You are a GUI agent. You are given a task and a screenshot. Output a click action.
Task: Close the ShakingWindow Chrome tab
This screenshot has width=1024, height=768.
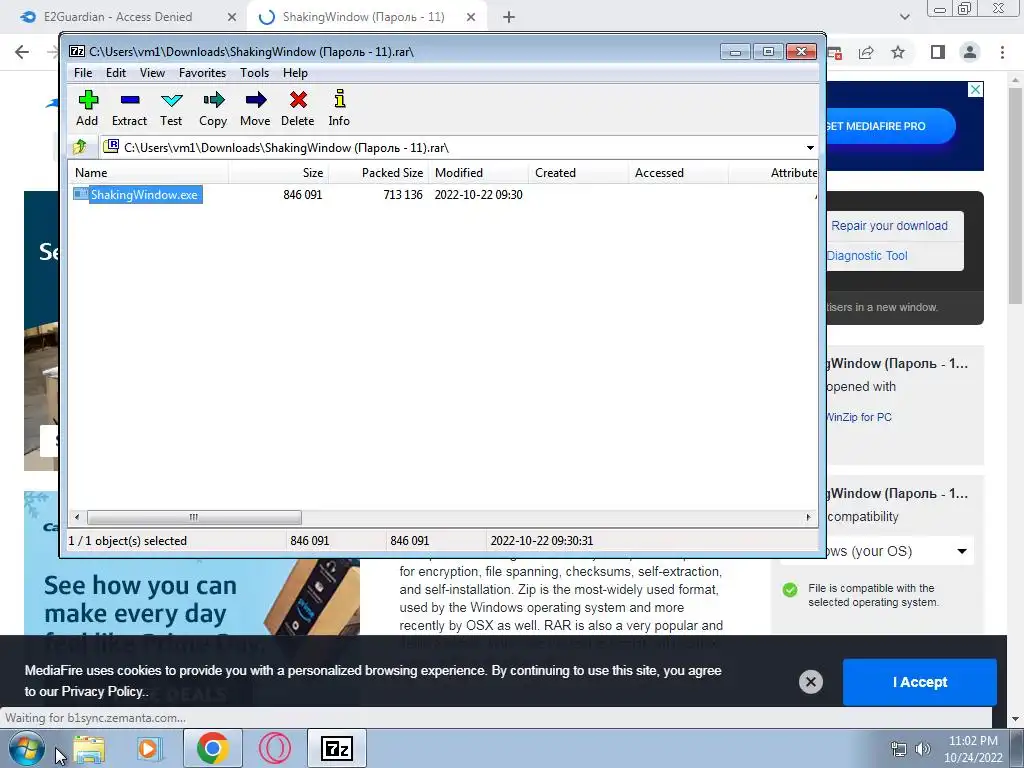pyautogui.click(x=471, y=18)
